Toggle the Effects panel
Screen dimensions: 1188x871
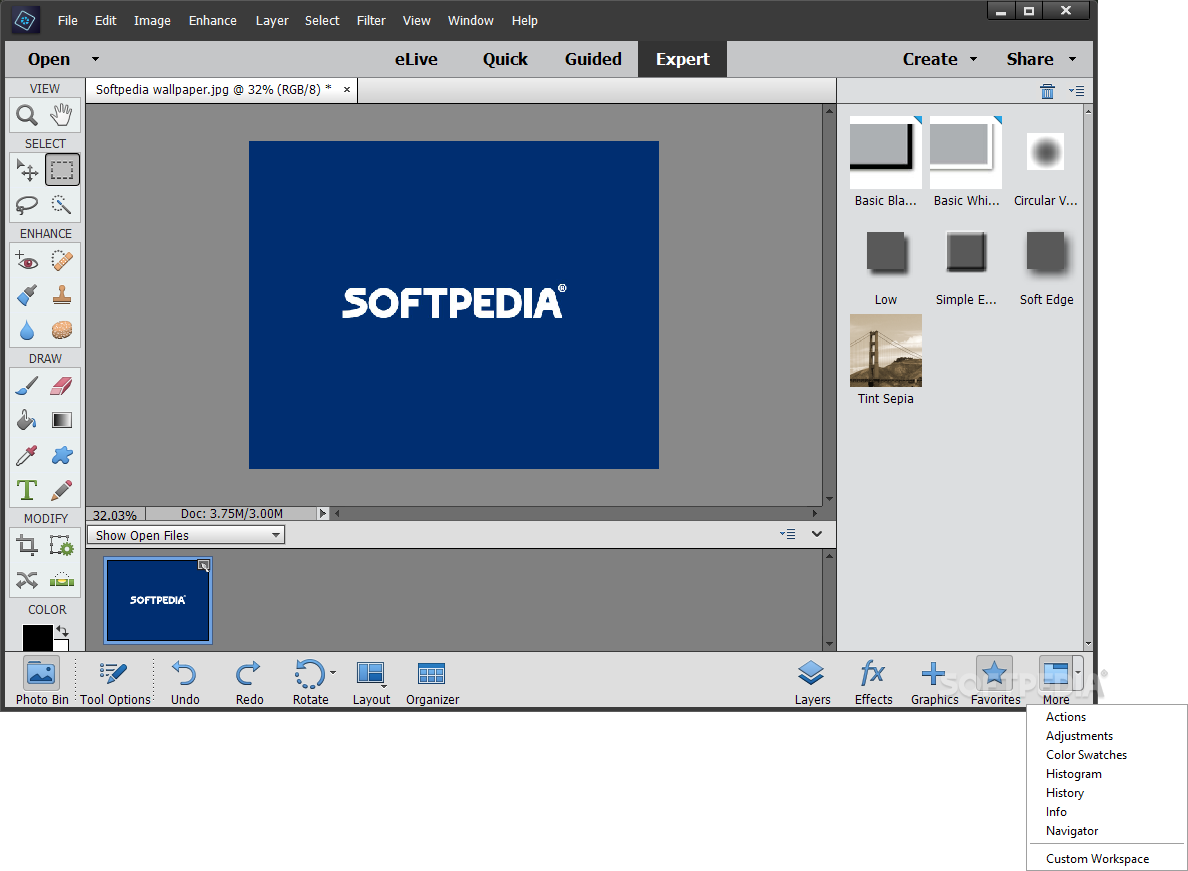pos(874,682)
